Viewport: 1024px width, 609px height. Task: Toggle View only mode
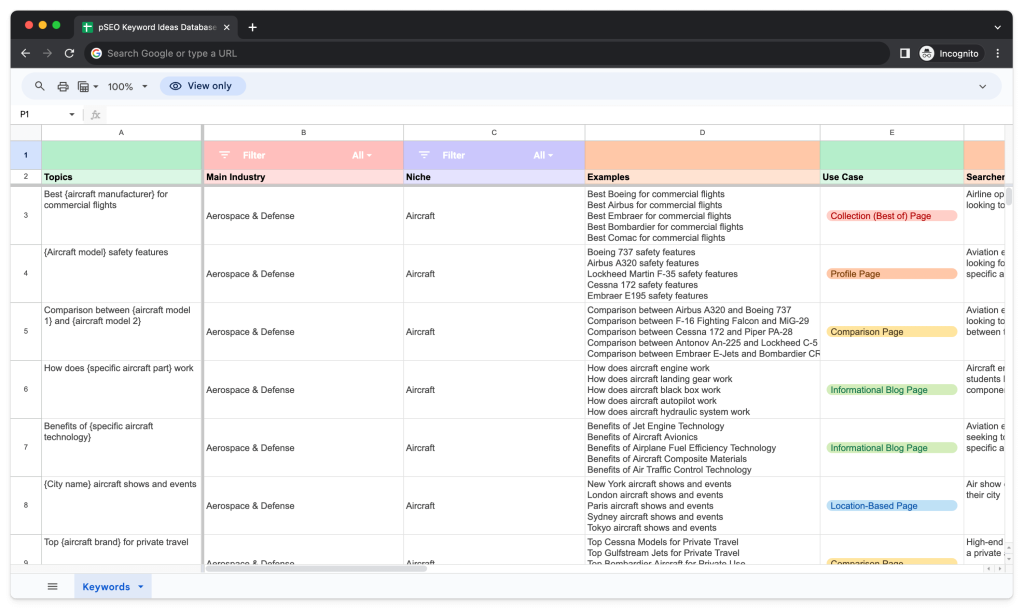point(202,86)
